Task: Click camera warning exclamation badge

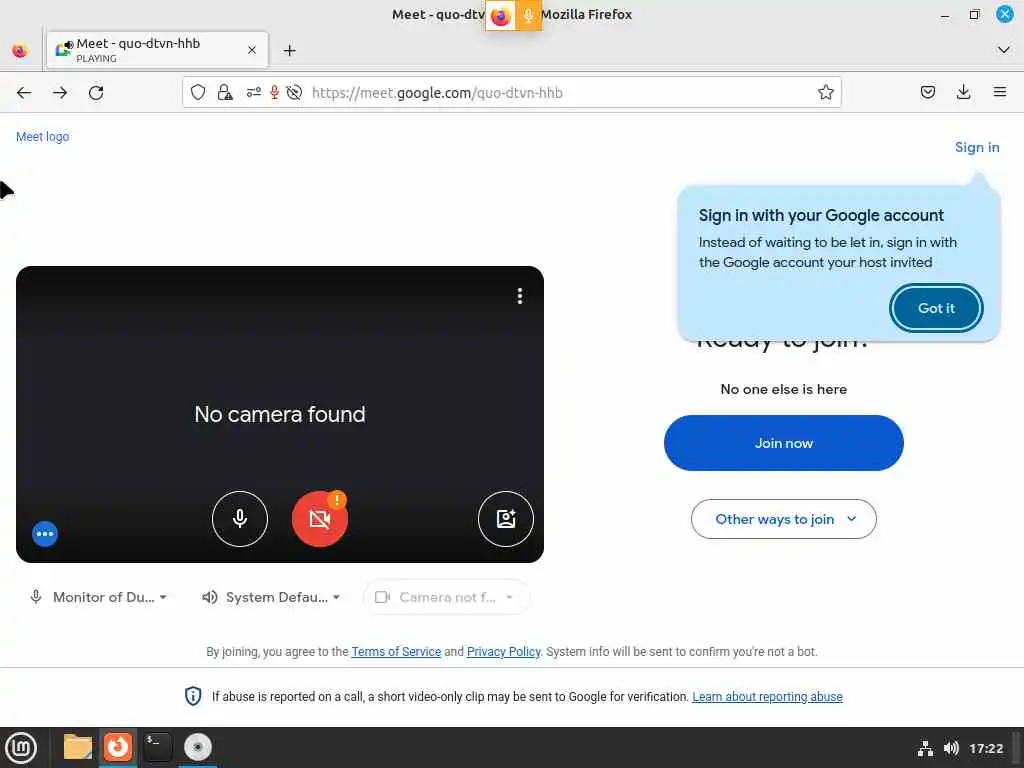Action: click(336, 500)
